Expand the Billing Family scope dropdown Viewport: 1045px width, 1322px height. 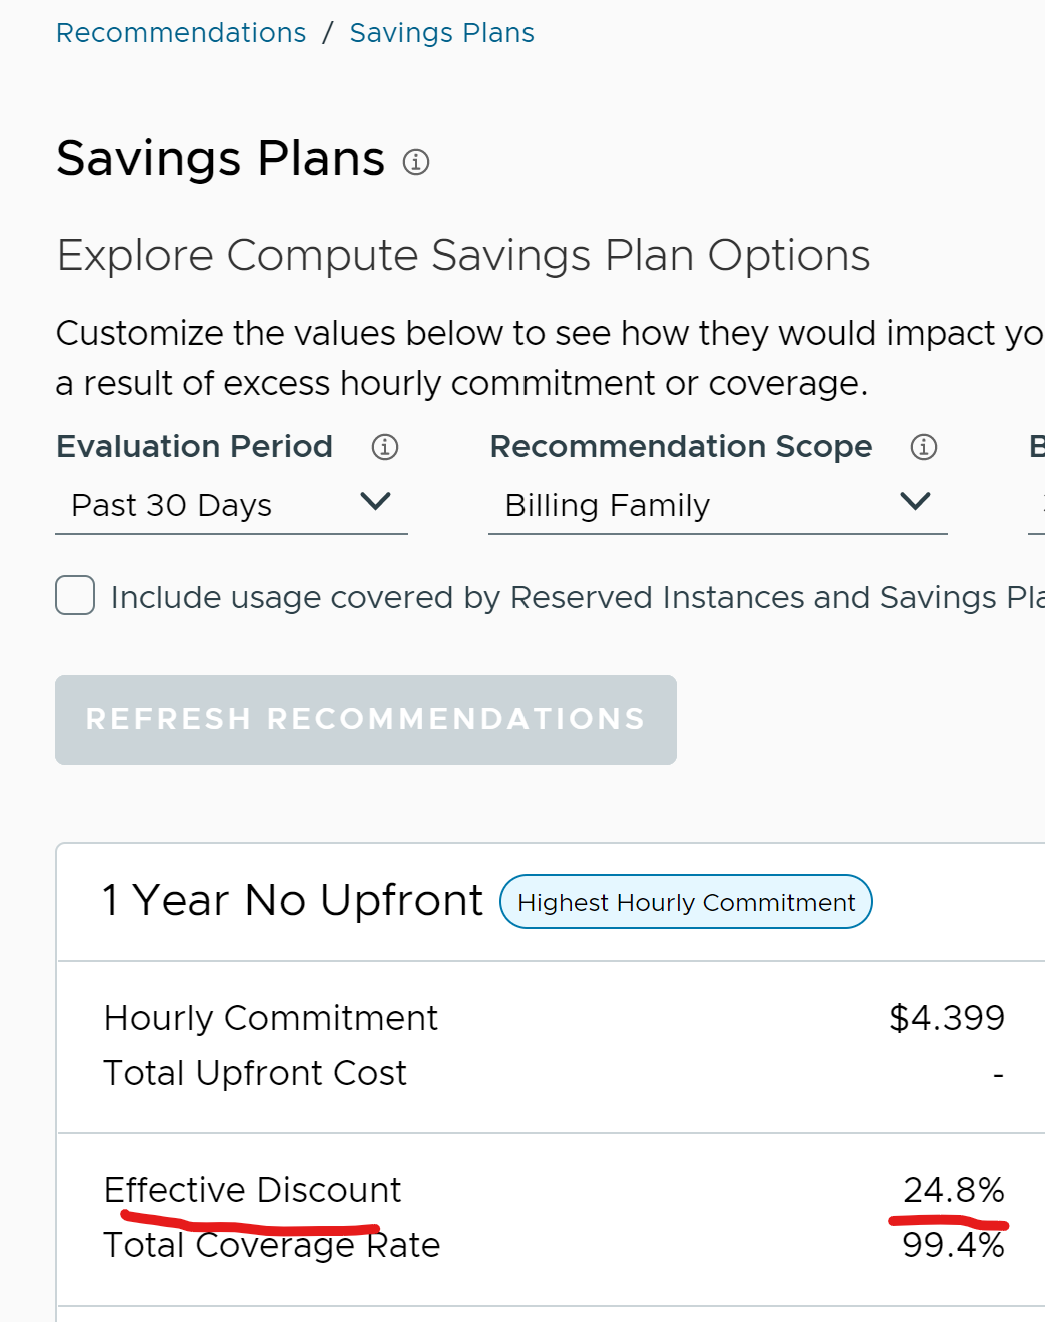(x=716, y=505)
